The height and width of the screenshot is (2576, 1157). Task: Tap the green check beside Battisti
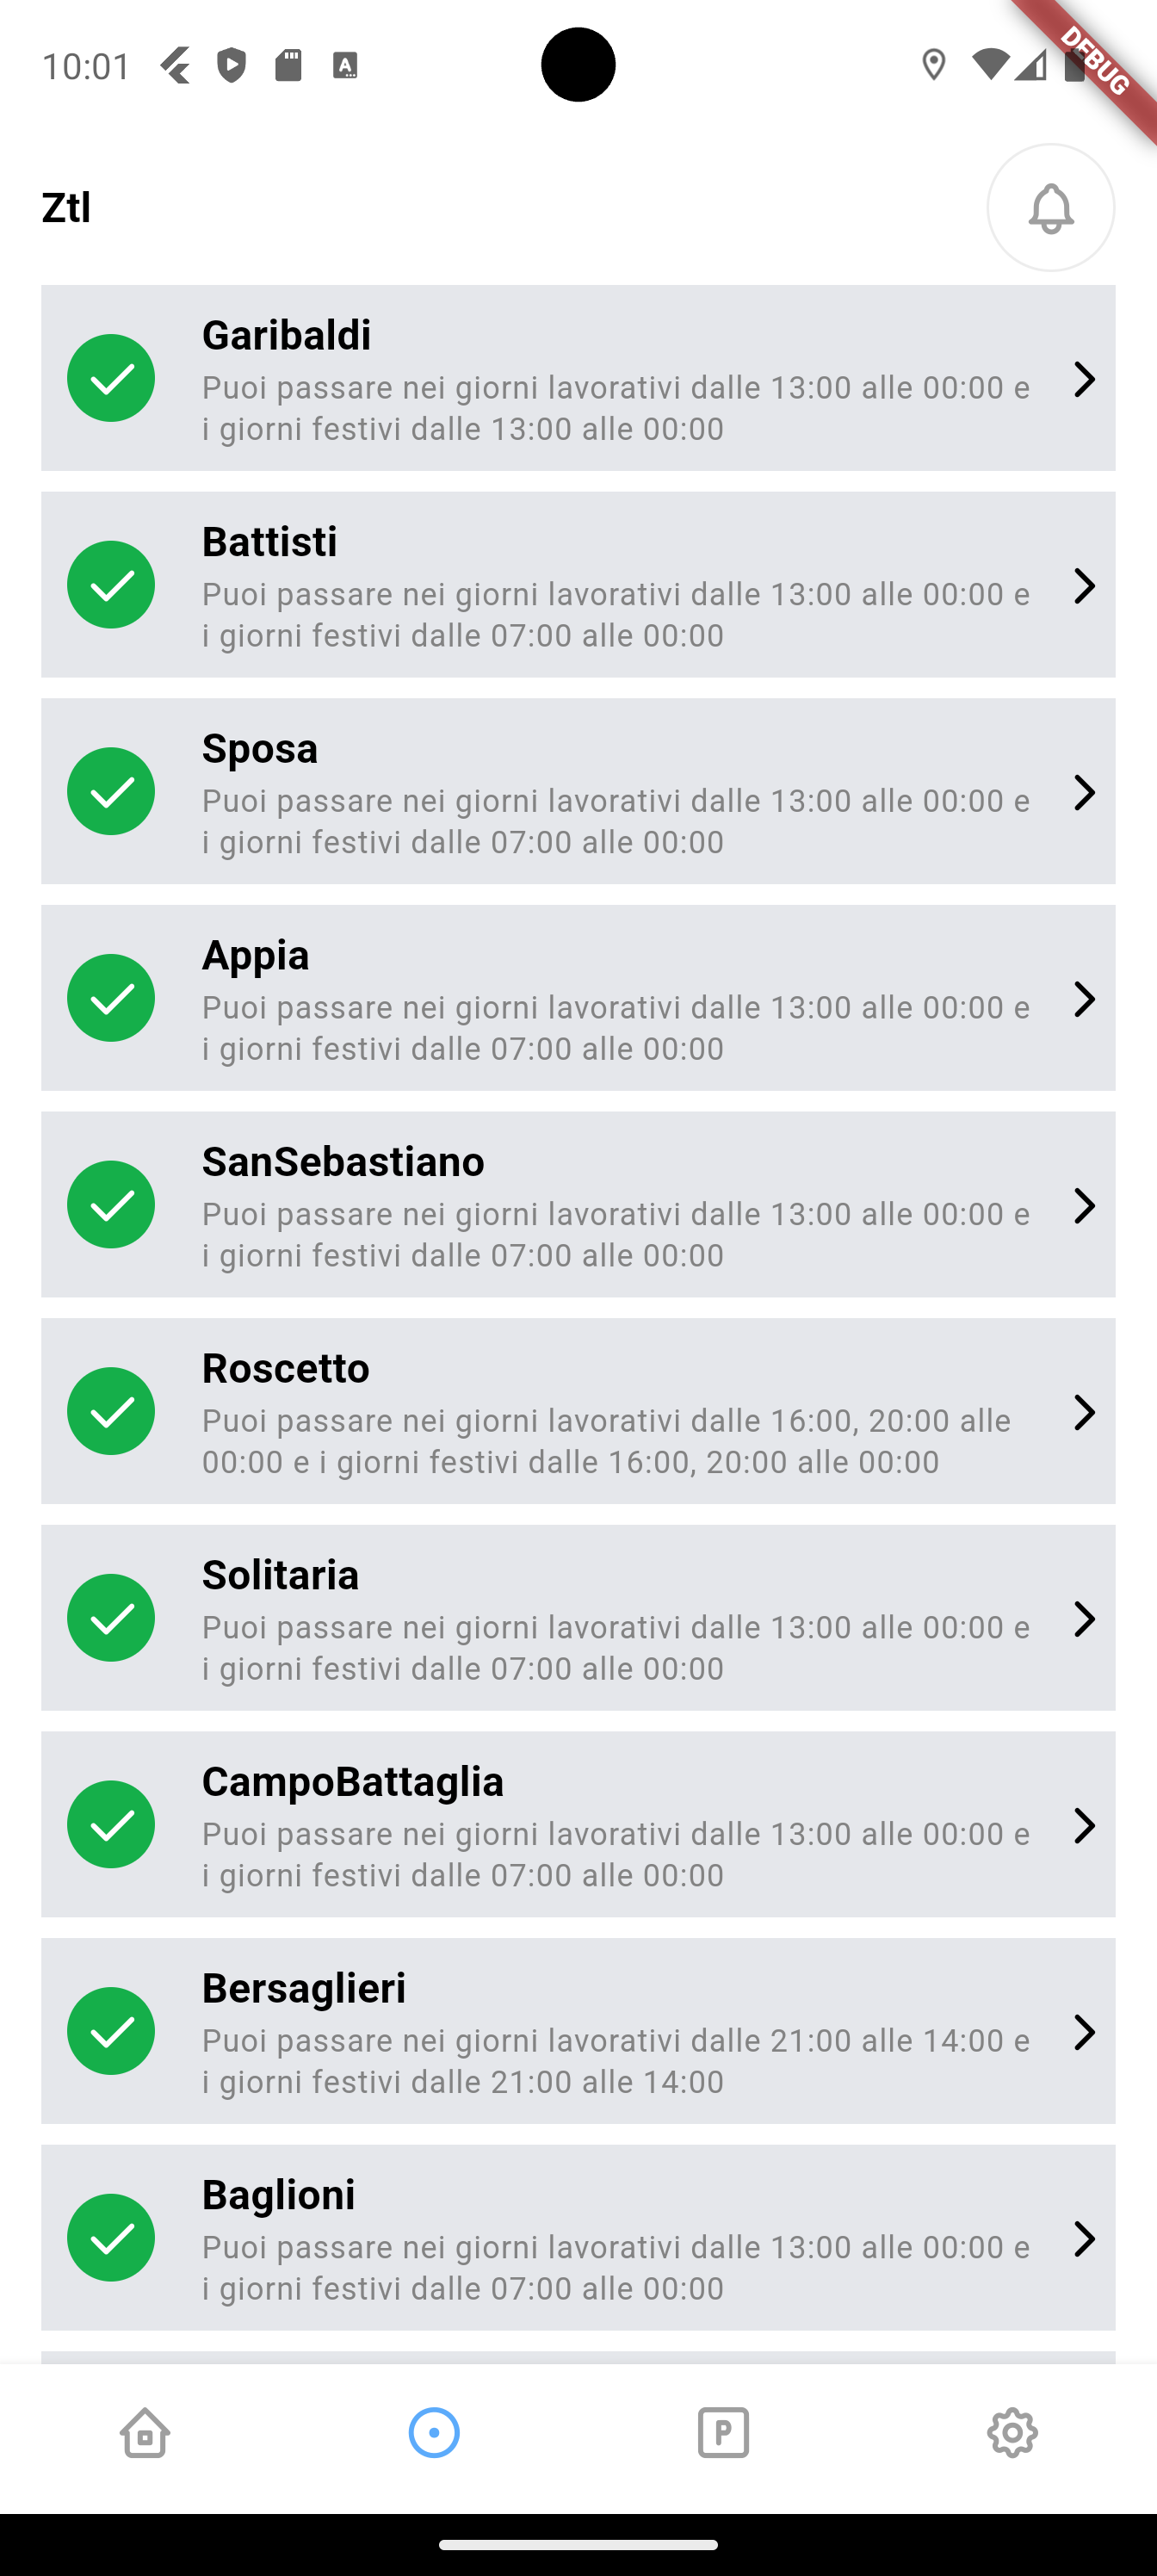(111, 585)
